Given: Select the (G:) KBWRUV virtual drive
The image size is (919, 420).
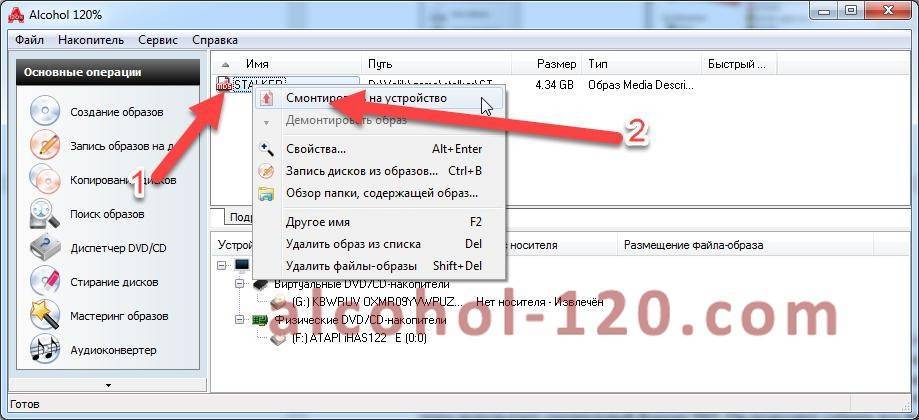Looking at the screenshot, I should tap(377, 303).
